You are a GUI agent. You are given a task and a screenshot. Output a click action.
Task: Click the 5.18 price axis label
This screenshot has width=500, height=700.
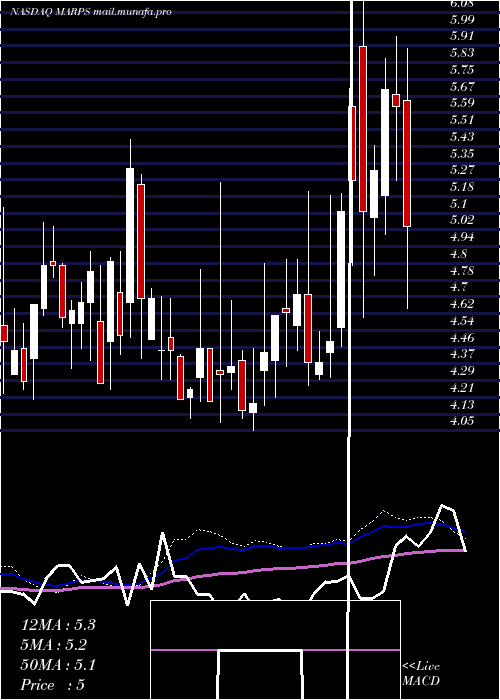coord(462,187)
